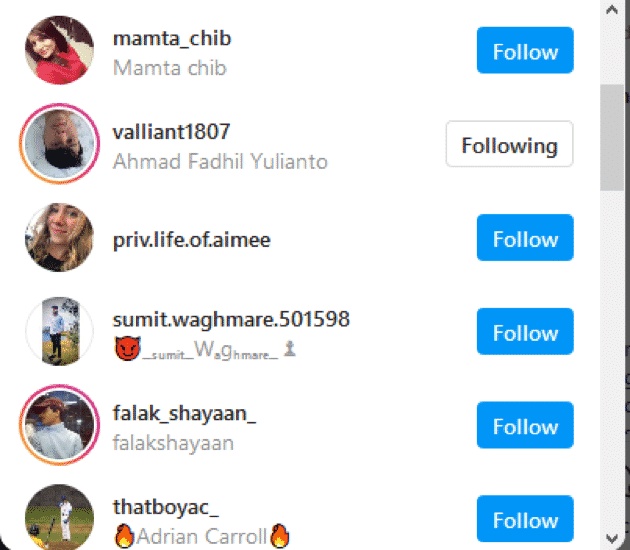View falak_shayaan_ story ring avatar
This screenshot has height=550, width=630.
[x=59, y=425]
